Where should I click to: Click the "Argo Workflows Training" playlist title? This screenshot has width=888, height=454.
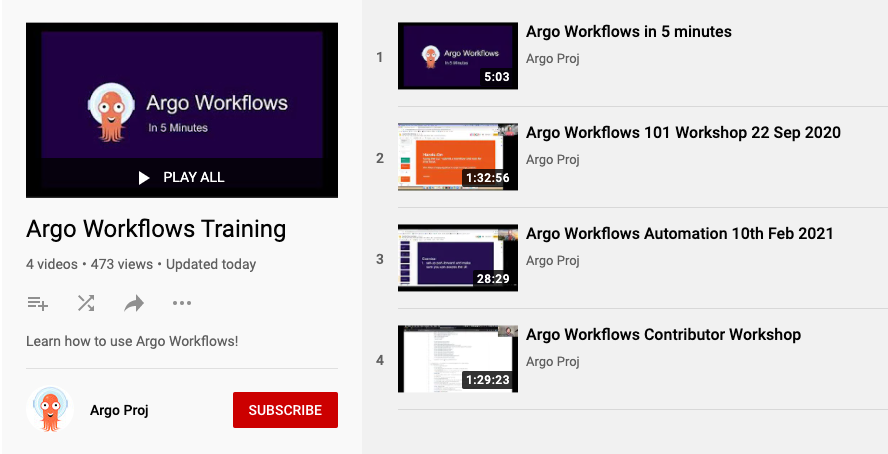[156, 229]
